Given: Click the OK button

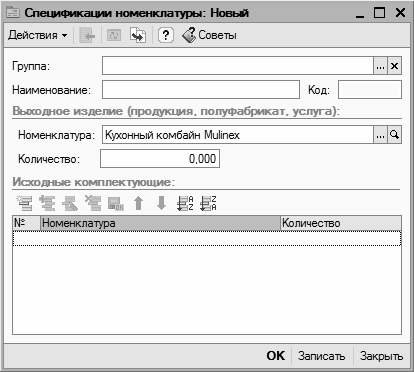Looking at the screenshot, I should [x=276, y=356].
